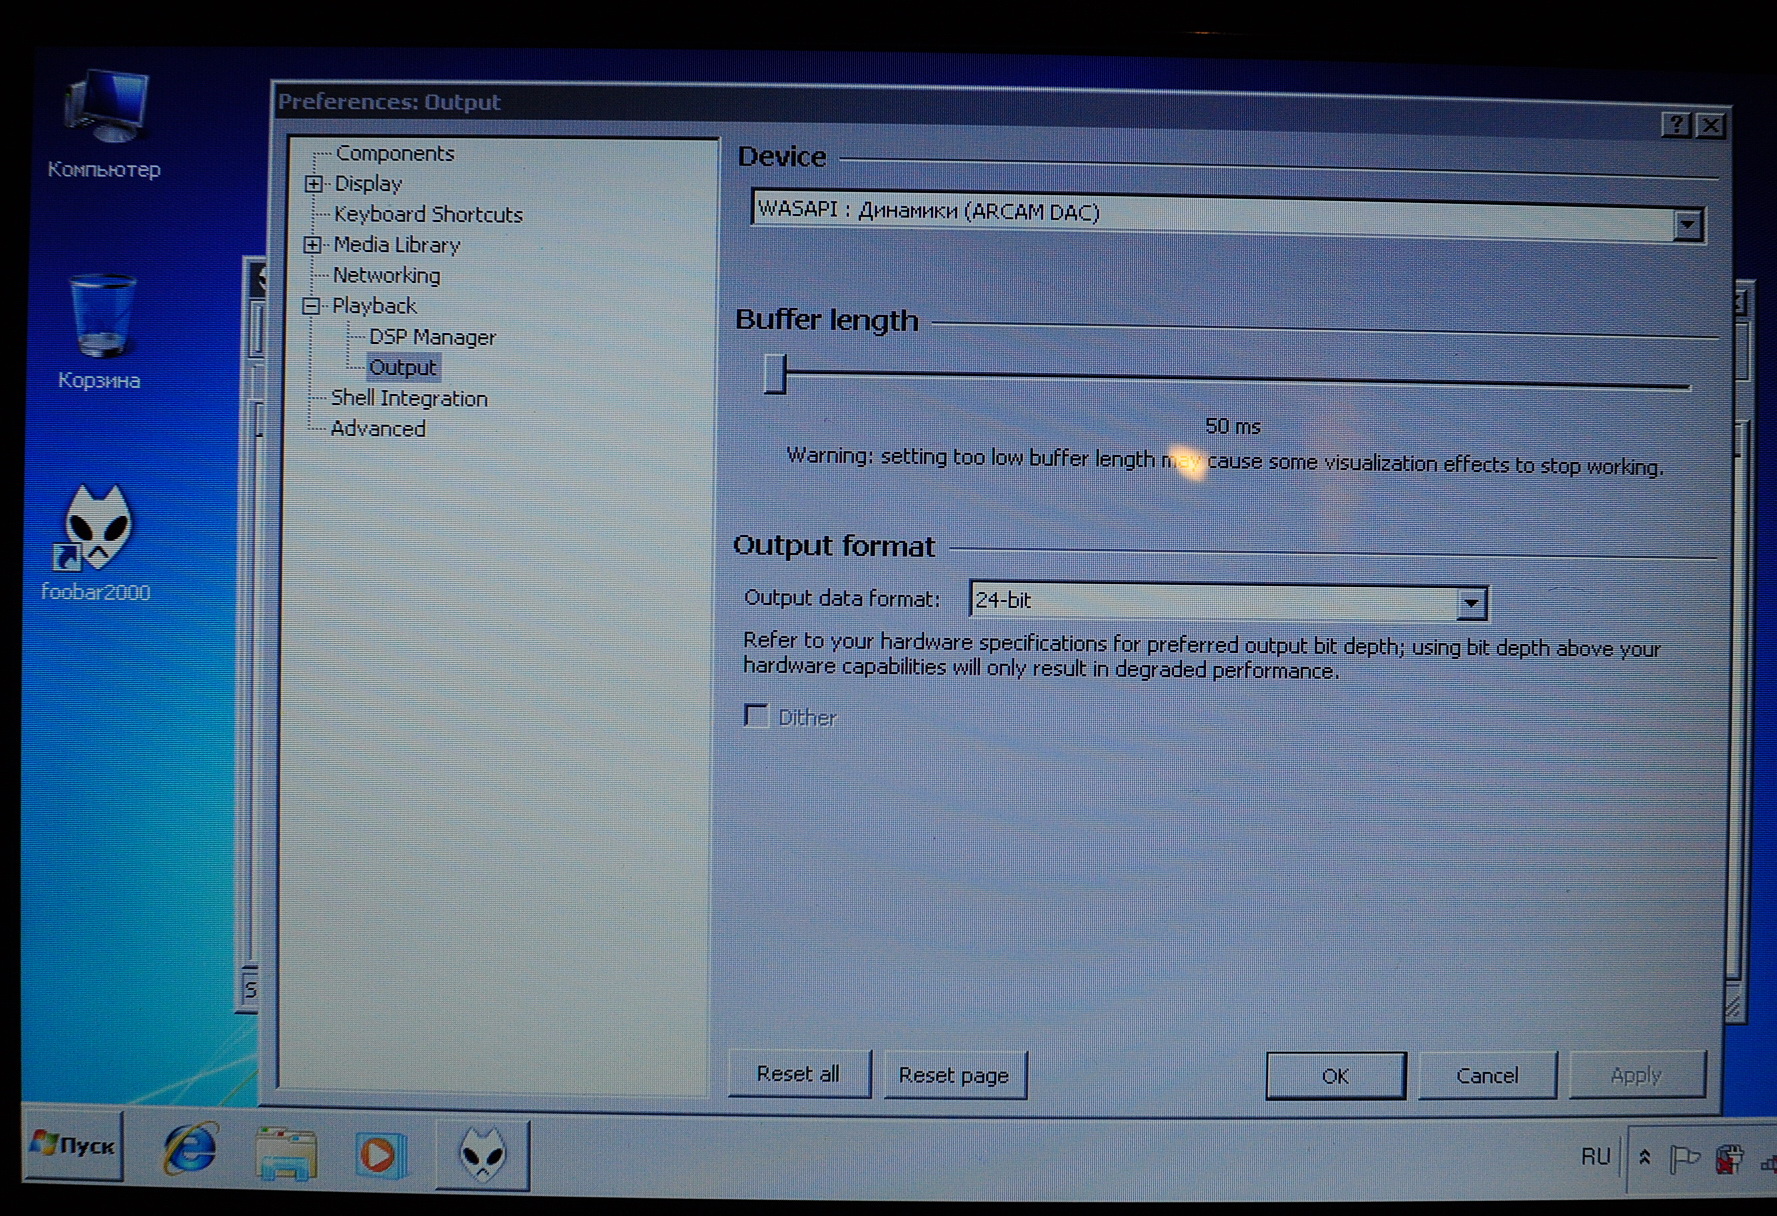Click the 'Output data format:' label
This screenshot has width=1777, height=1216.
842,599
